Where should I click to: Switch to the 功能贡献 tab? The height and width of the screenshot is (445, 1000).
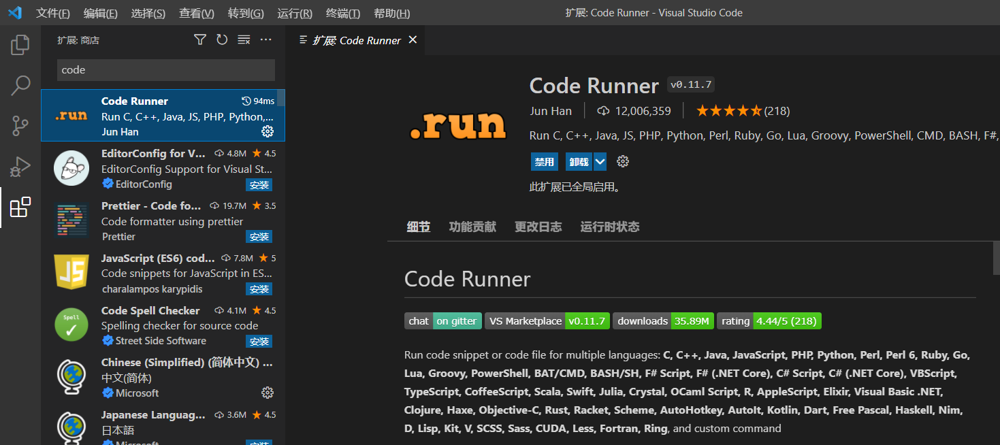[x=473, y=227]
